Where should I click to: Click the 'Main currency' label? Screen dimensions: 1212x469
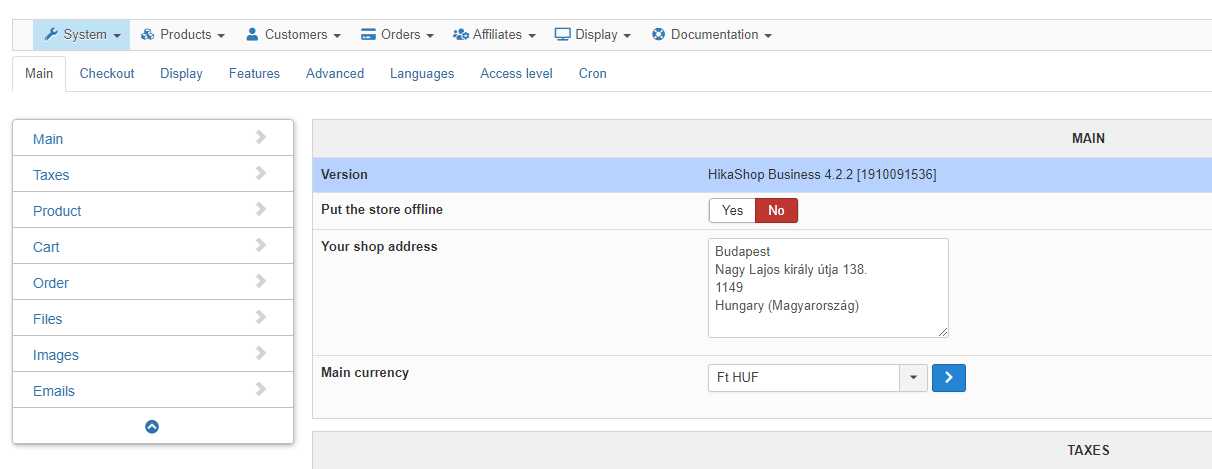point(365,372)
